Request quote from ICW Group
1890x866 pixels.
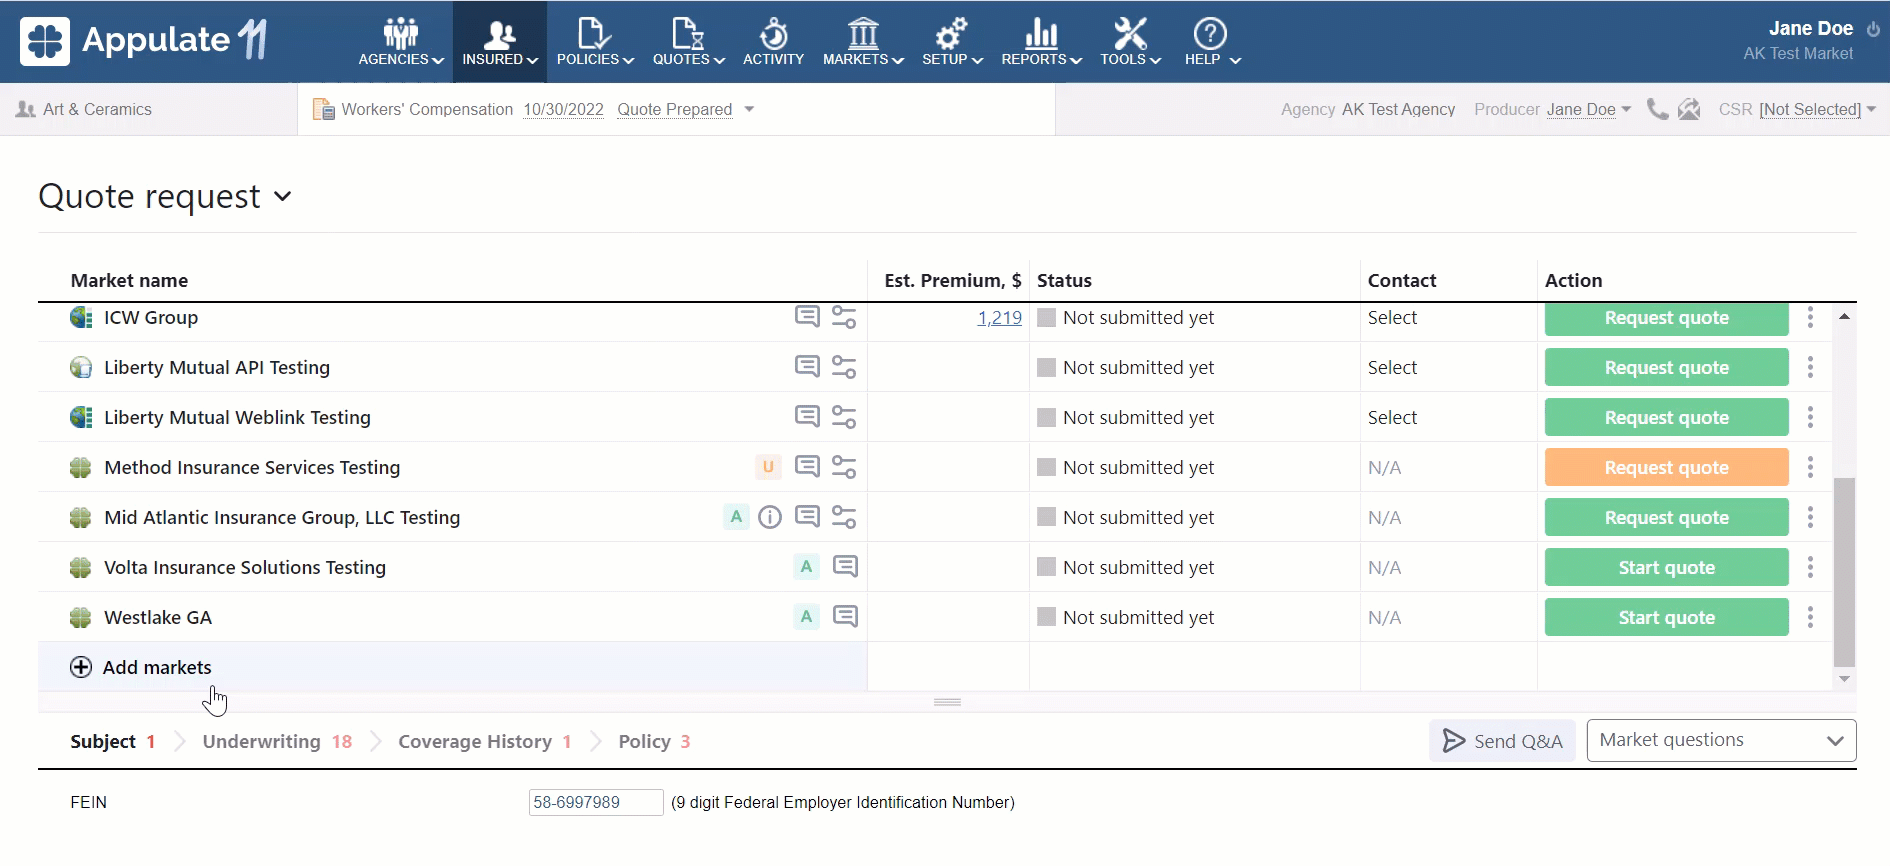[1666, 318]
